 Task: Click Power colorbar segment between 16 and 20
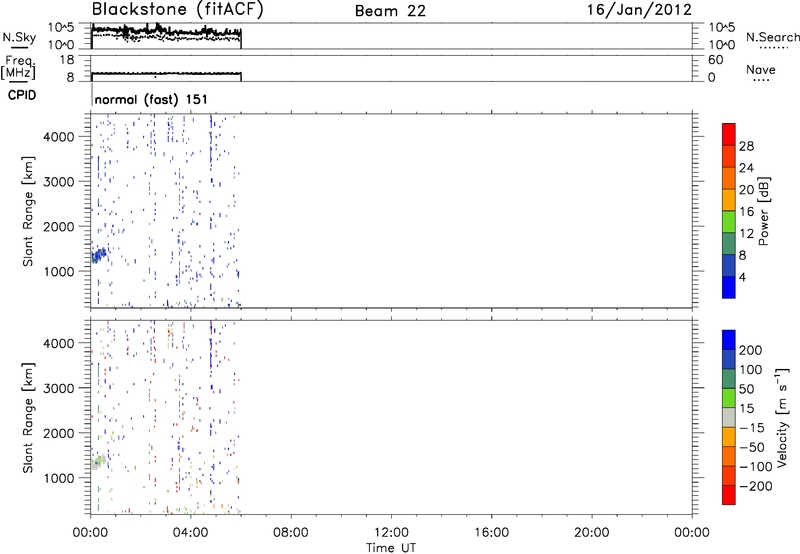(x=729, y=200)
